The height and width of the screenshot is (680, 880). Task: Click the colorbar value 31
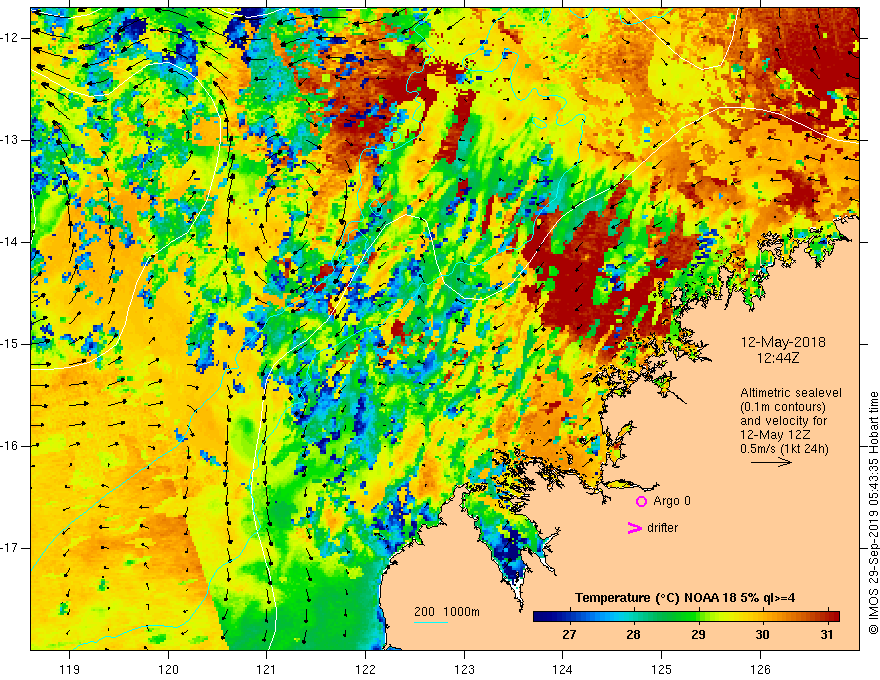point(826,635)
